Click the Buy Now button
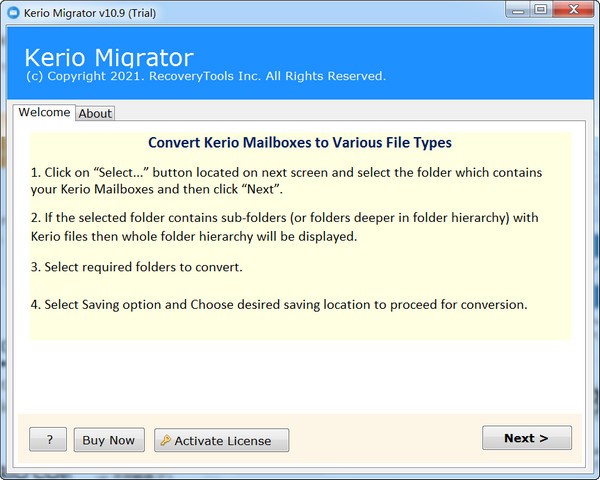600x480 pixels. [x=108, y=440]
